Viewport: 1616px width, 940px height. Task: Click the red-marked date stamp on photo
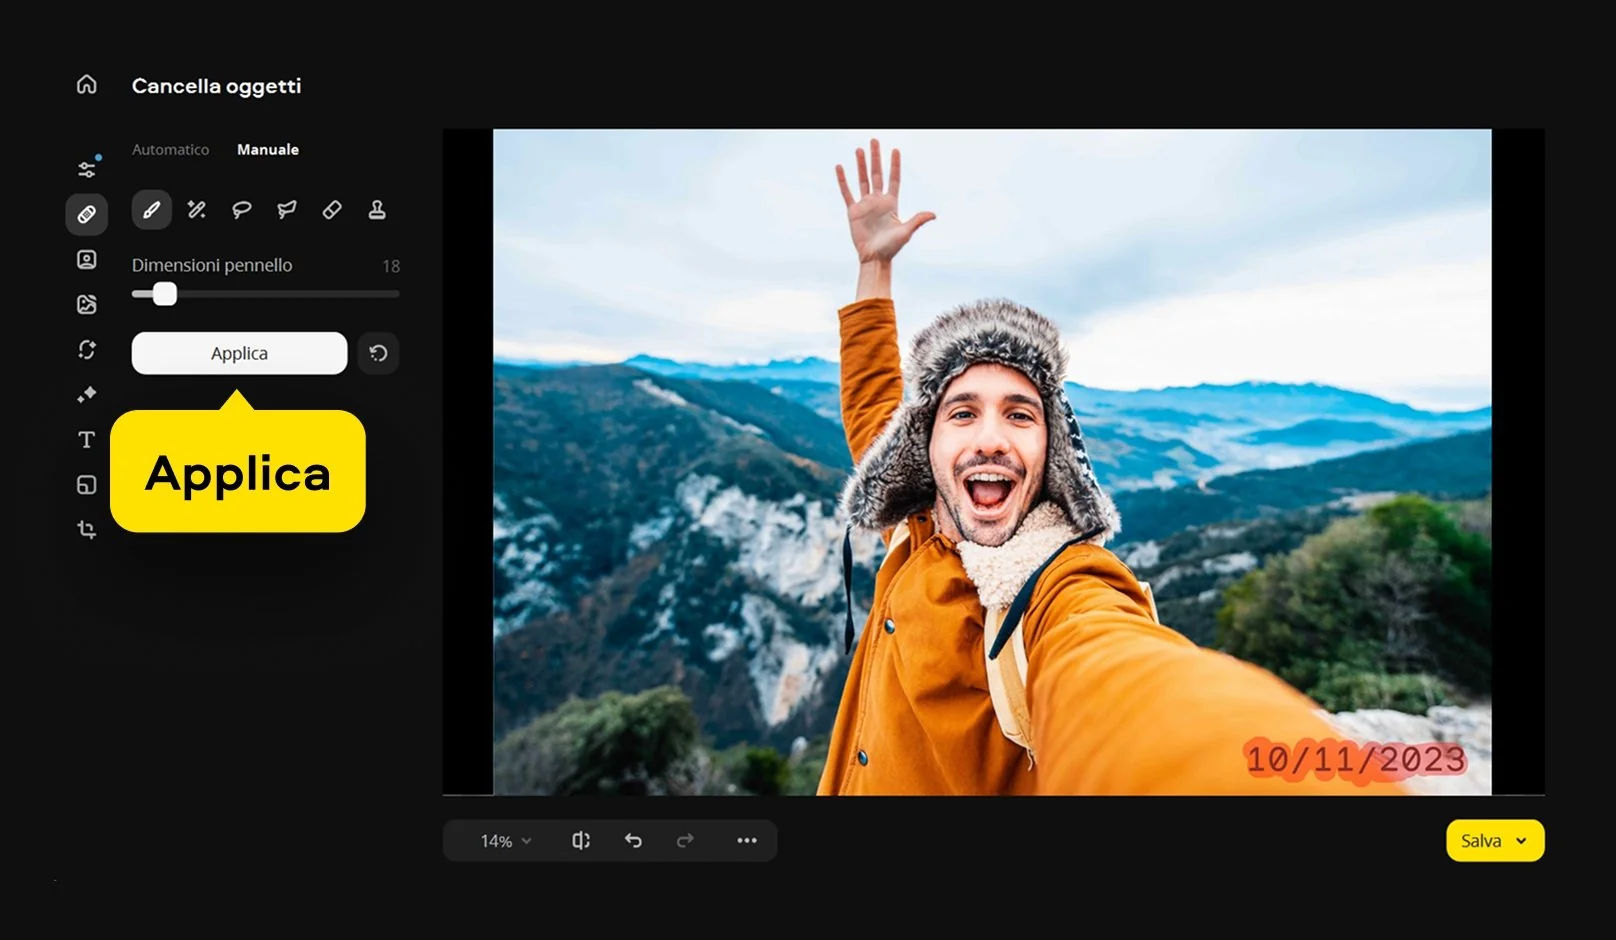[1356, 759]
